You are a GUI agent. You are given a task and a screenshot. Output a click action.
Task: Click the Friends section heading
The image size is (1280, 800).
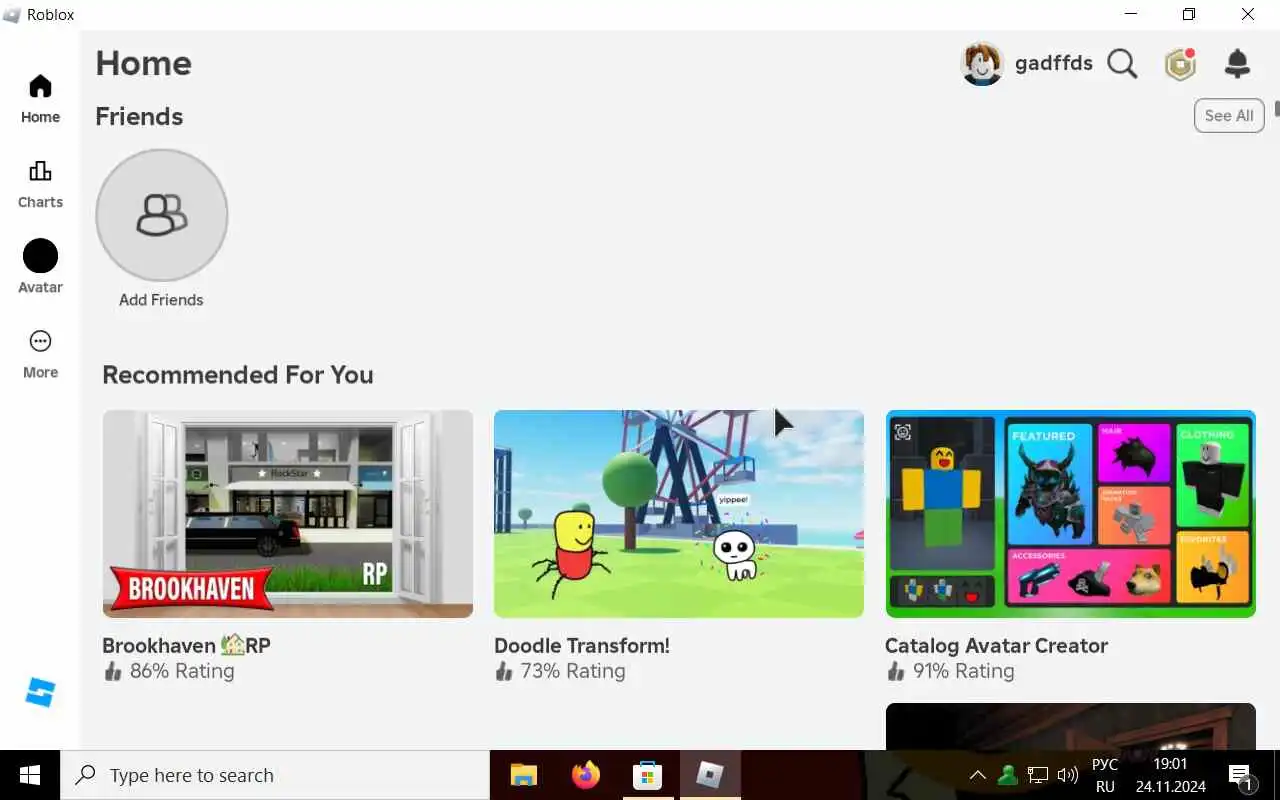click(x=139, y=117)
